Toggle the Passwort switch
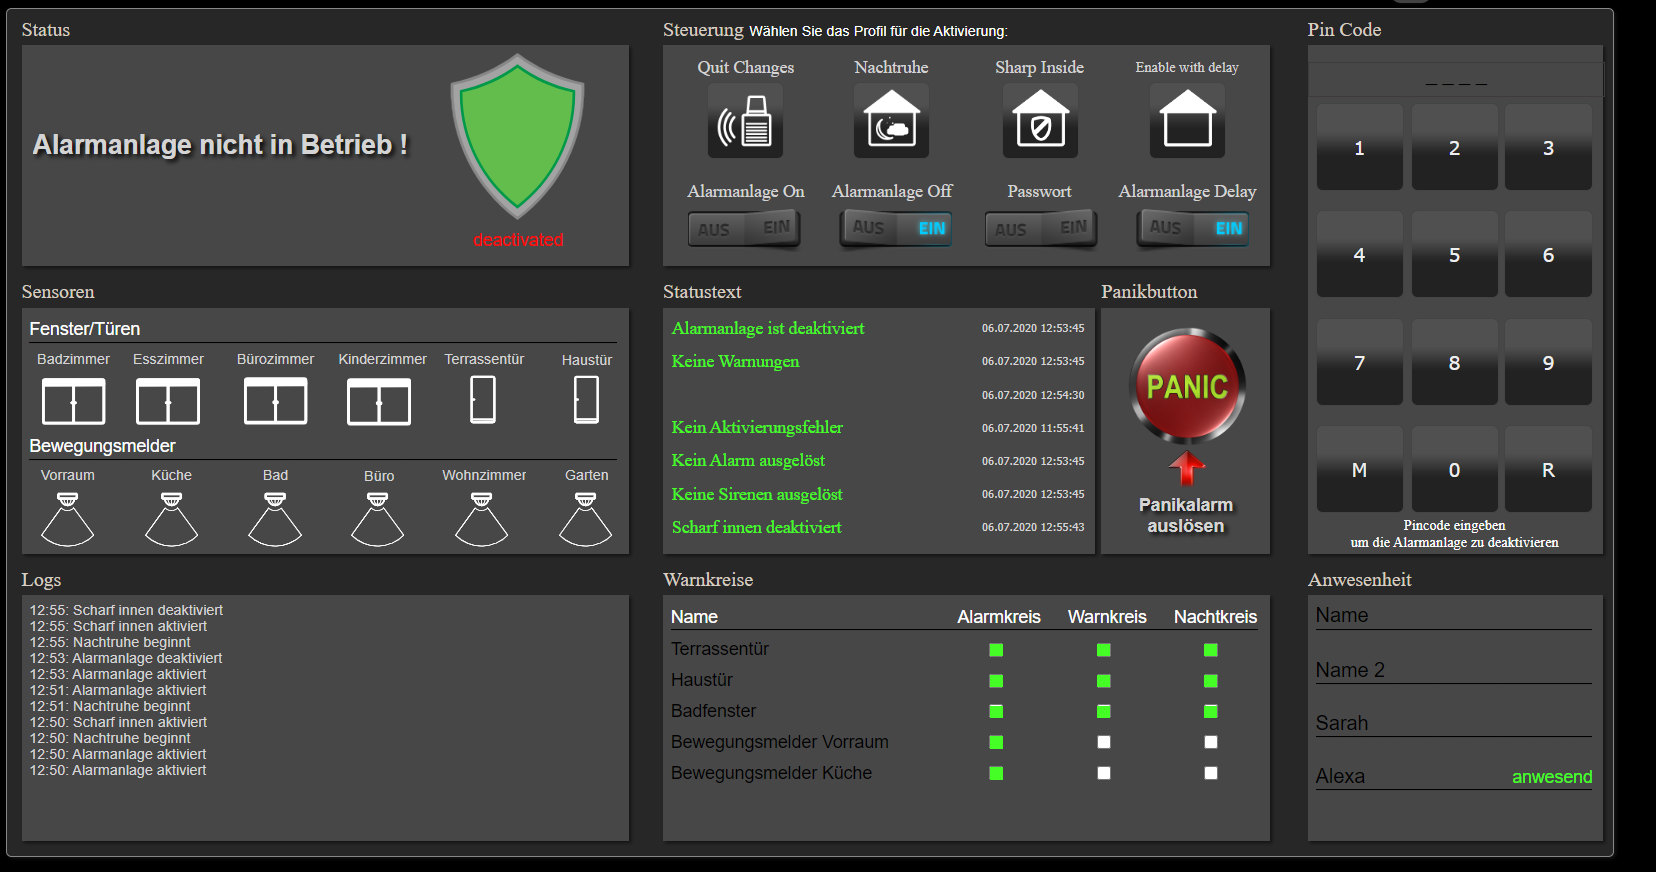Viewport: 1656px width, 872px height. (x=1041, y=229)
